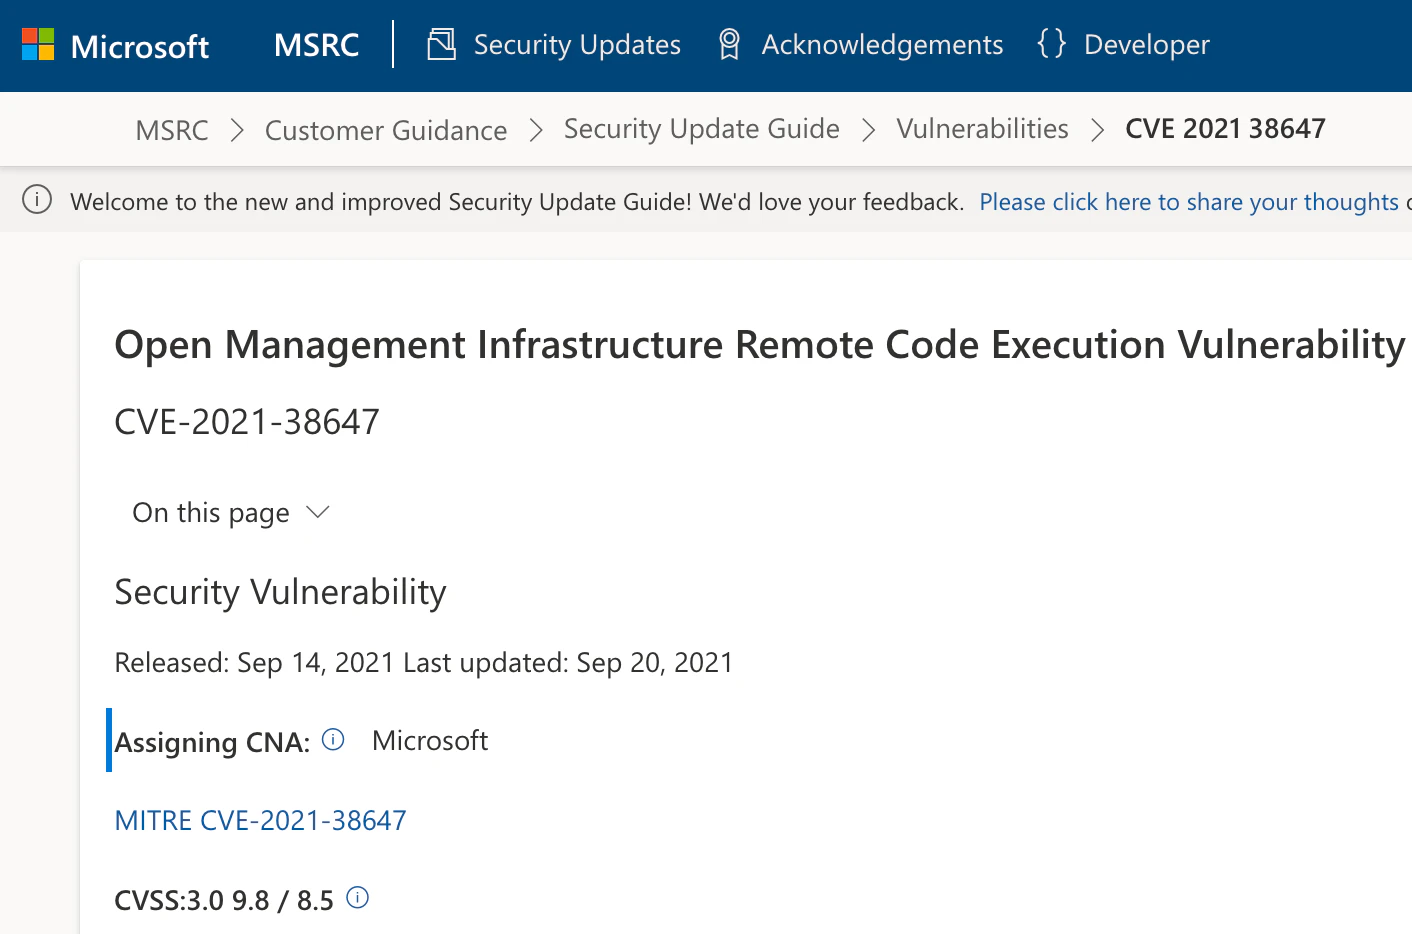Click the Assigning CNA info icon
This screenshot has width=1412, height=934.
333,739
